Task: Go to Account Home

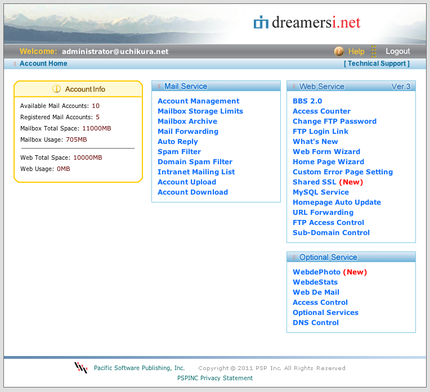Action: 43,63
